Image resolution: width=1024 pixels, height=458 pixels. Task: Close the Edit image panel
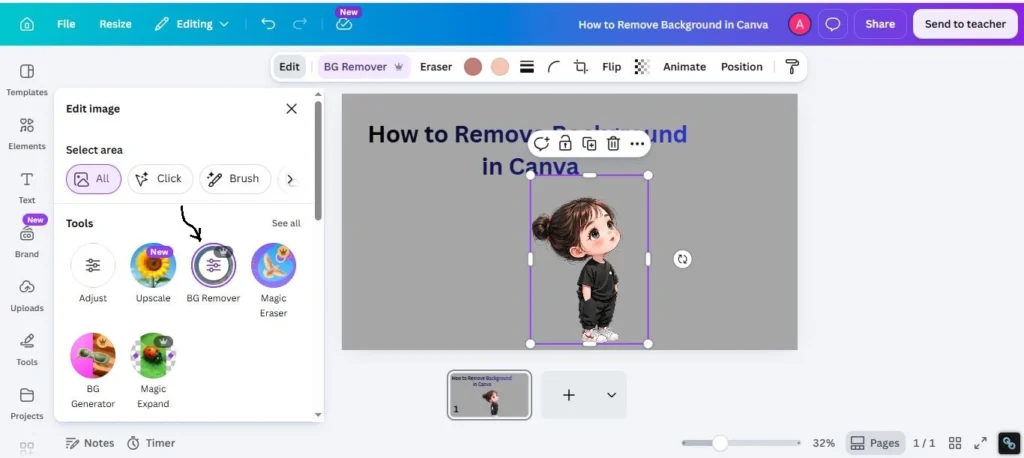pos(291,108)
